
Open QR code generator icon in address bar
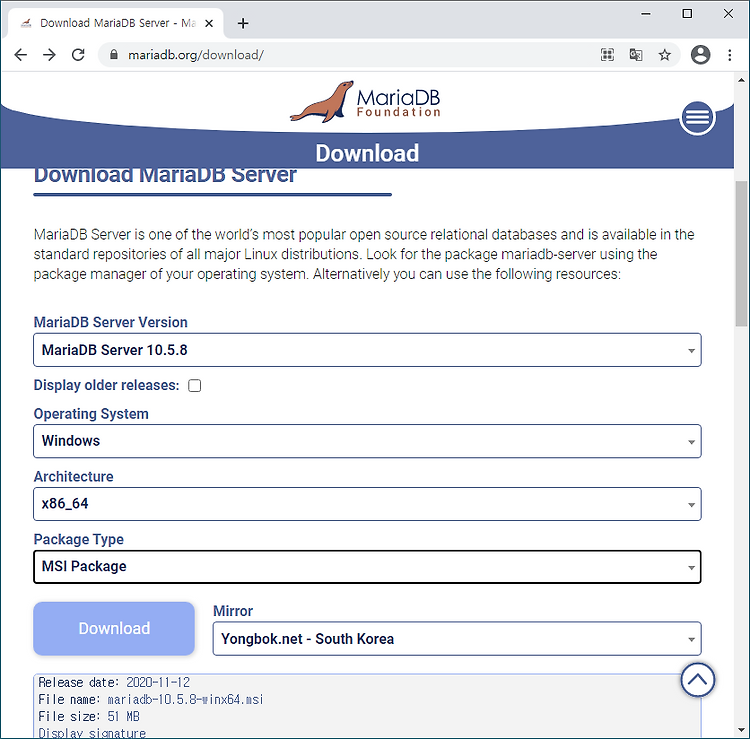coord(607,55)
